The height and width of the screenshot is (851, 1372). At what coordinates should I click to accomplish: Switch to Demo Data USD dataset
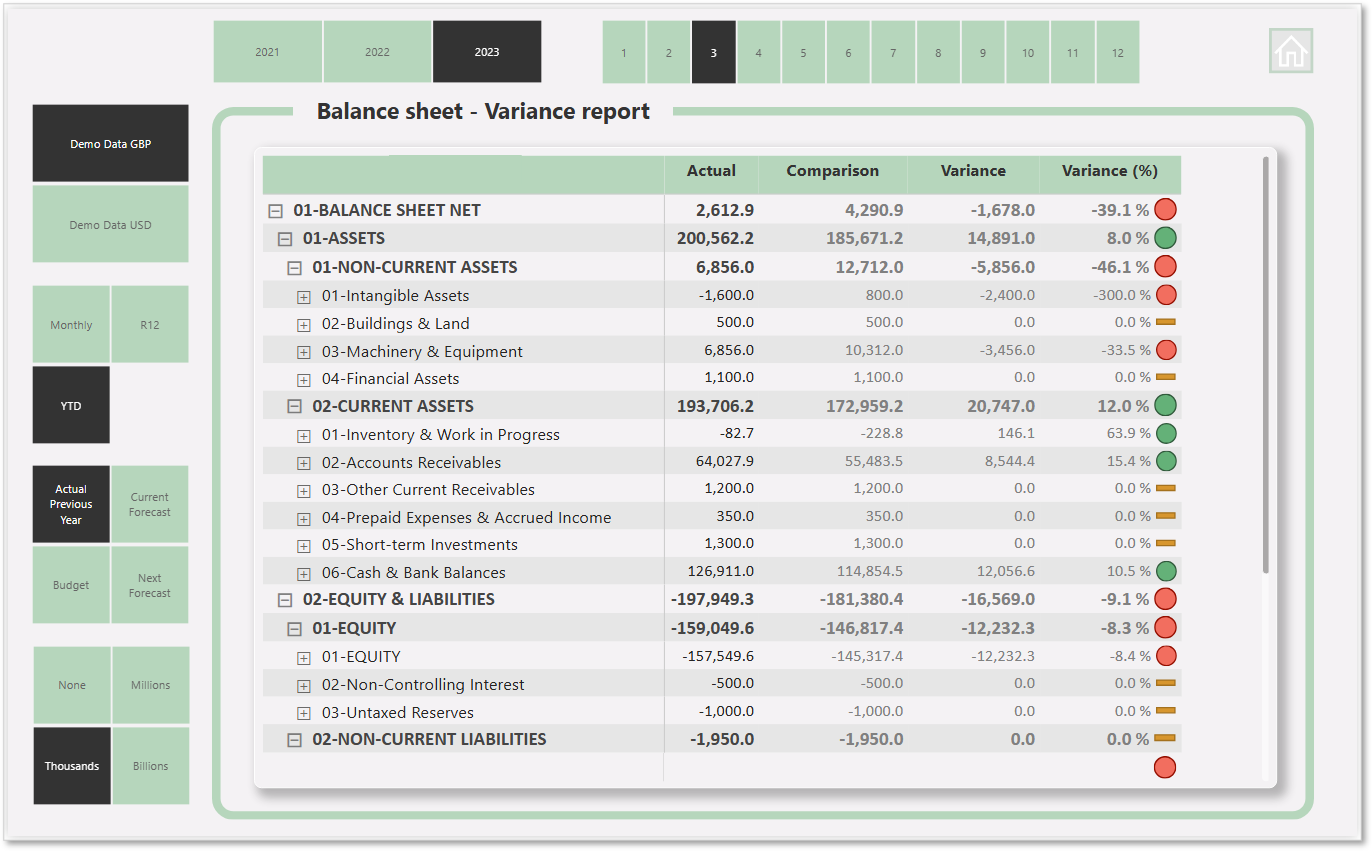point(110,224)
